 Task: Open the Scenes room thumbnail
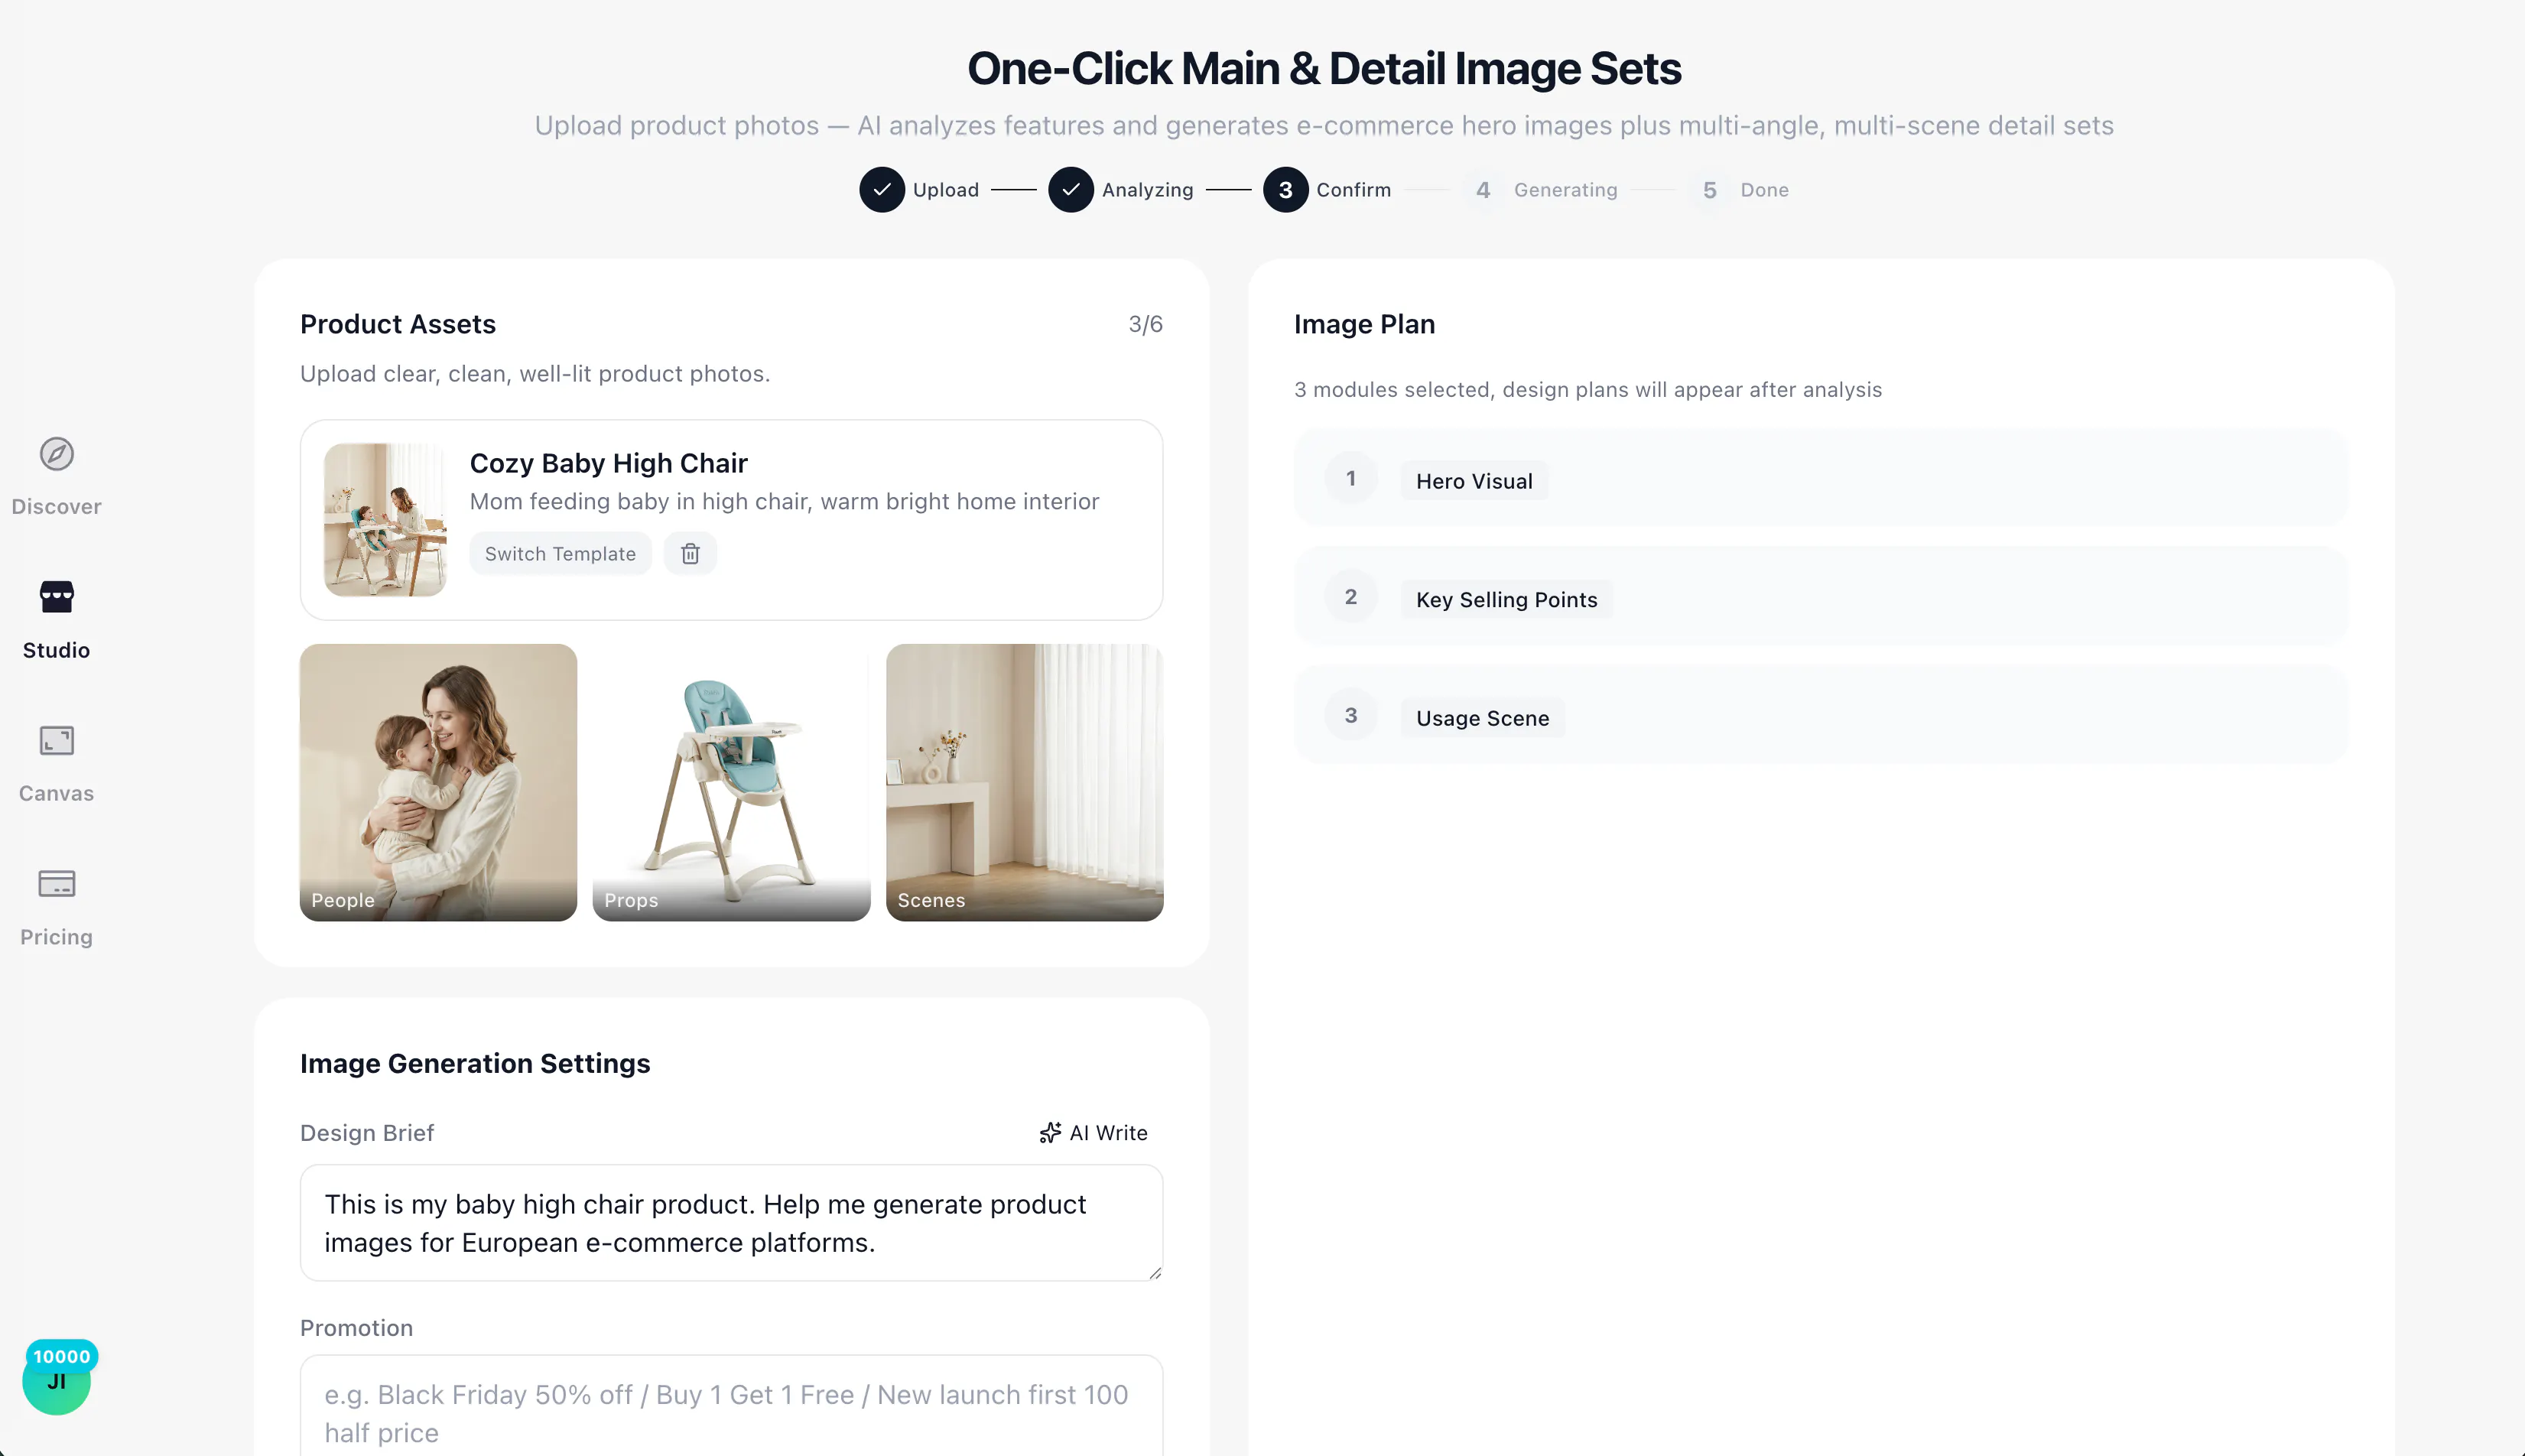click(1024, 782)
